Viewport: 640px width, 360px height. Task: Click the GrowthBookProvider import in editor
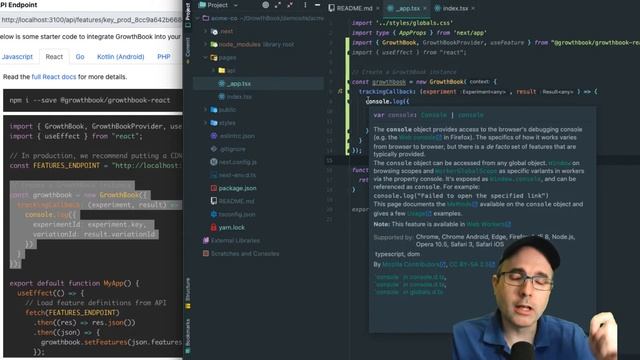pyautogui.click(x=453, y=42)
